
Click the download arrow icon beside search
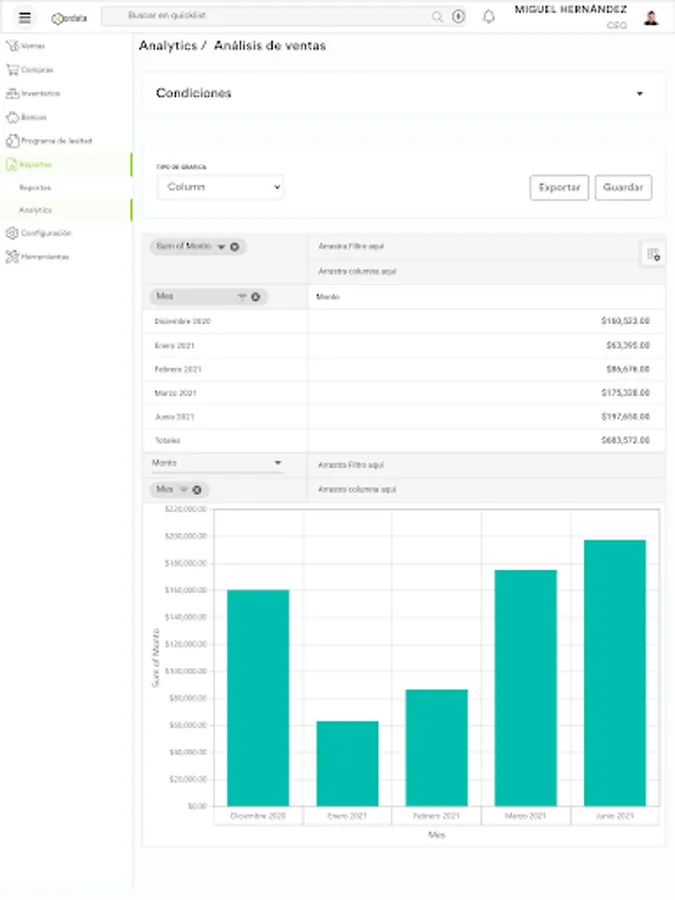(458, 17)
